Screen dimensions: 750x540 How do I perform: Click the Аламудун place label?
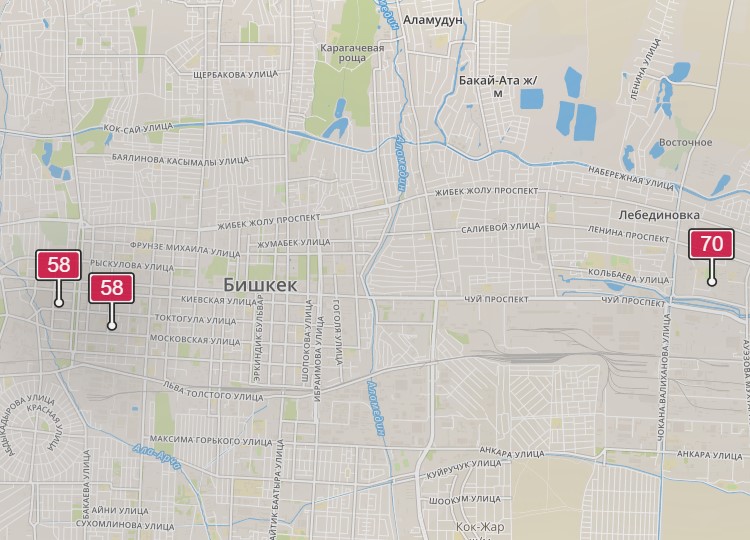coord(433,20)
